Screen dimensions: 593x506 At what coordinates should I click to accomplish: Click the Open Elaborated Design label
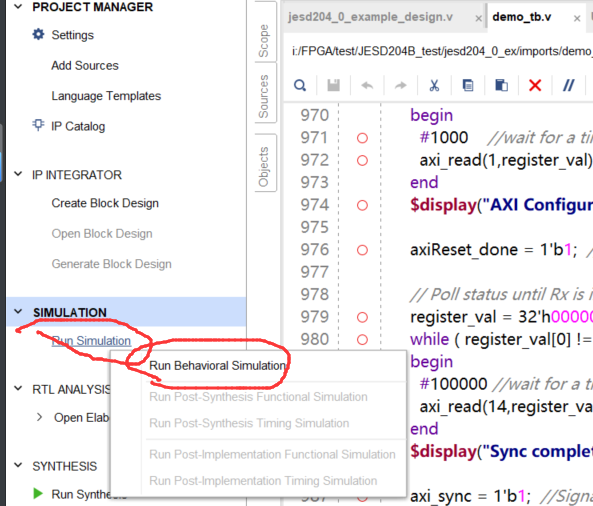(x=82, y=418)
